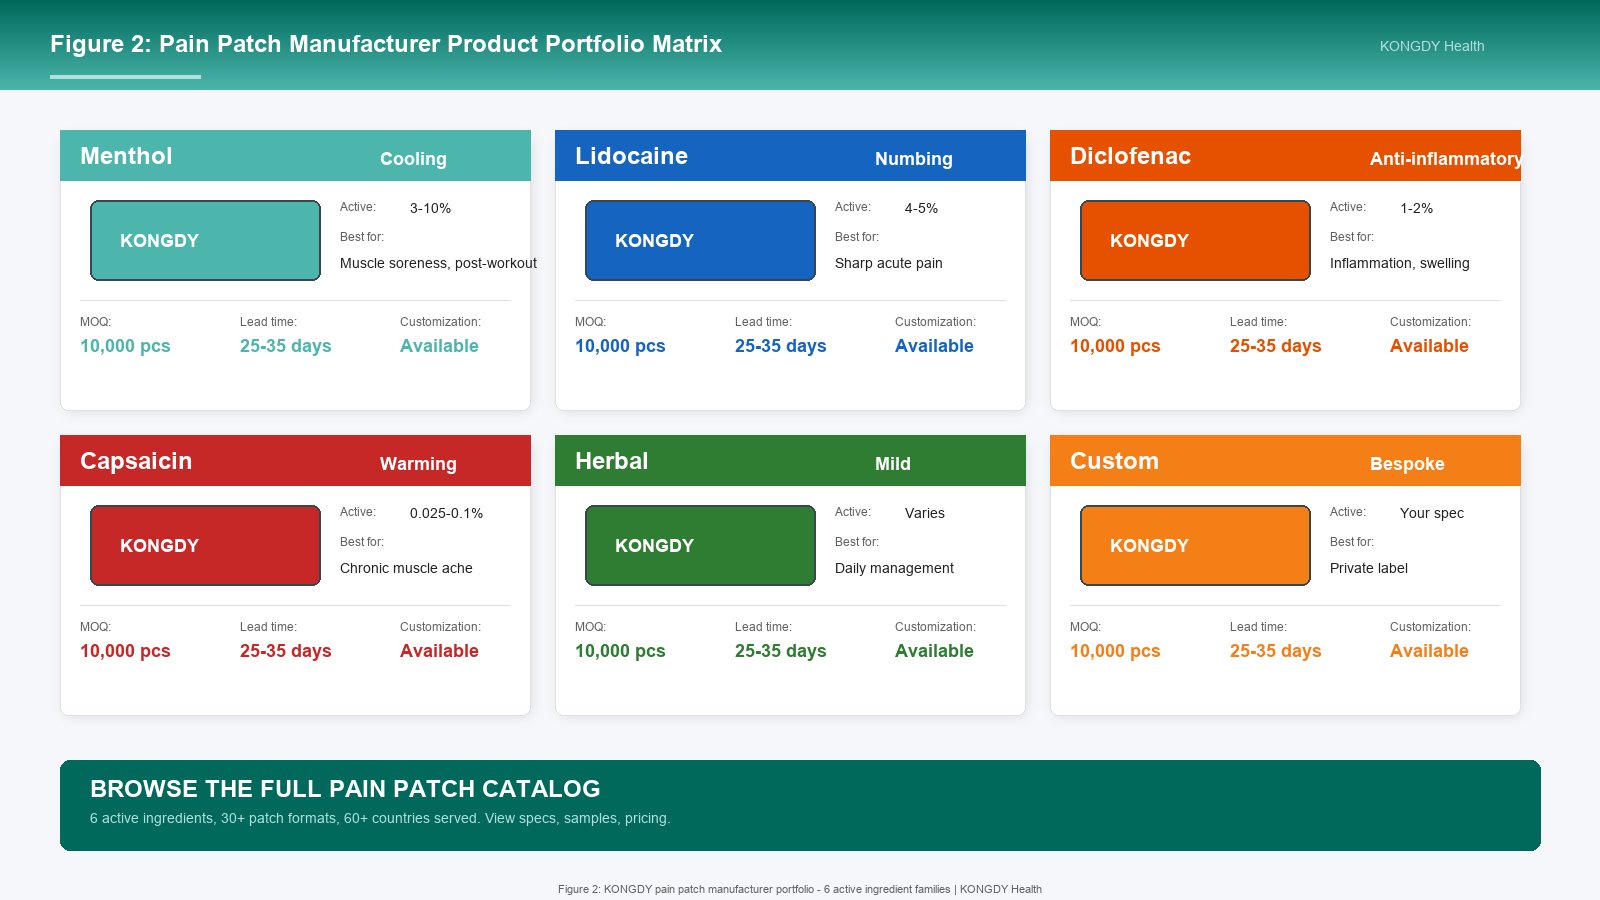Select the Custom card heading
1600x900 pixels.
tap(1114, 461)
